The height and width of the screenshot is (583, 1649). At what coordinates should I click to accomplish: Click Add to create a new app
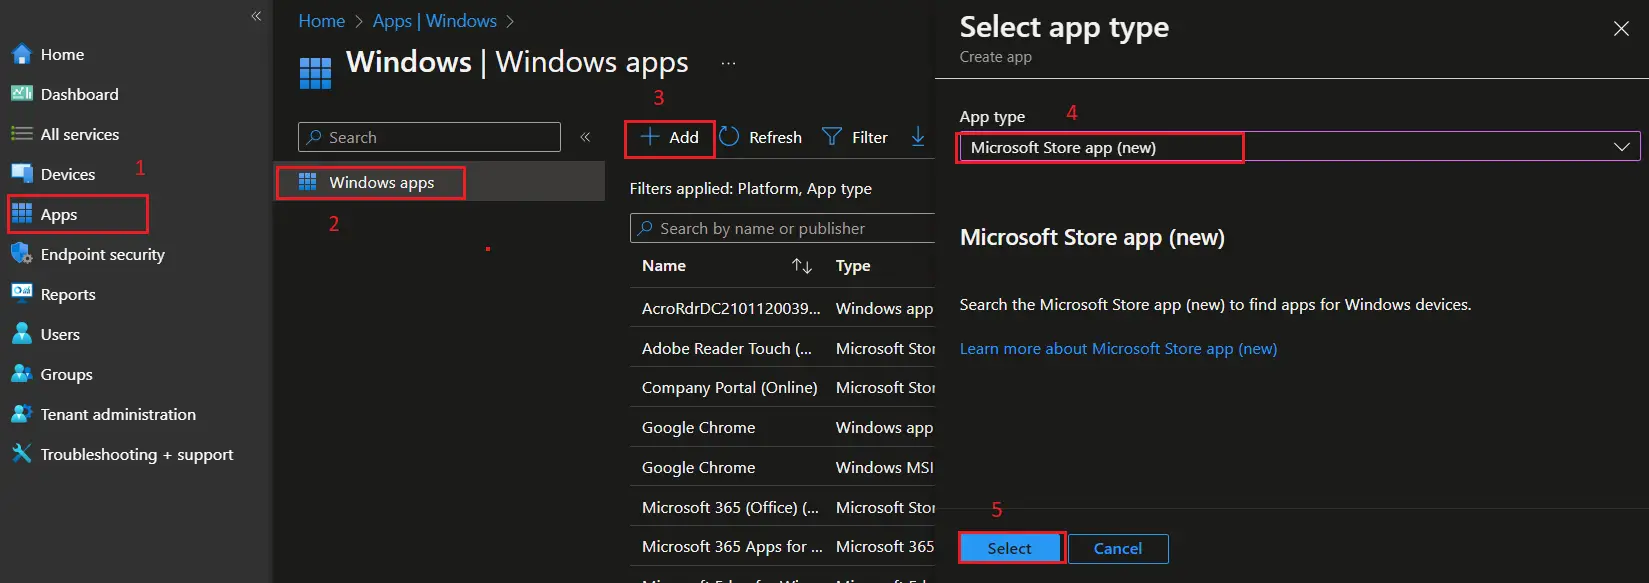coord(670,137)
